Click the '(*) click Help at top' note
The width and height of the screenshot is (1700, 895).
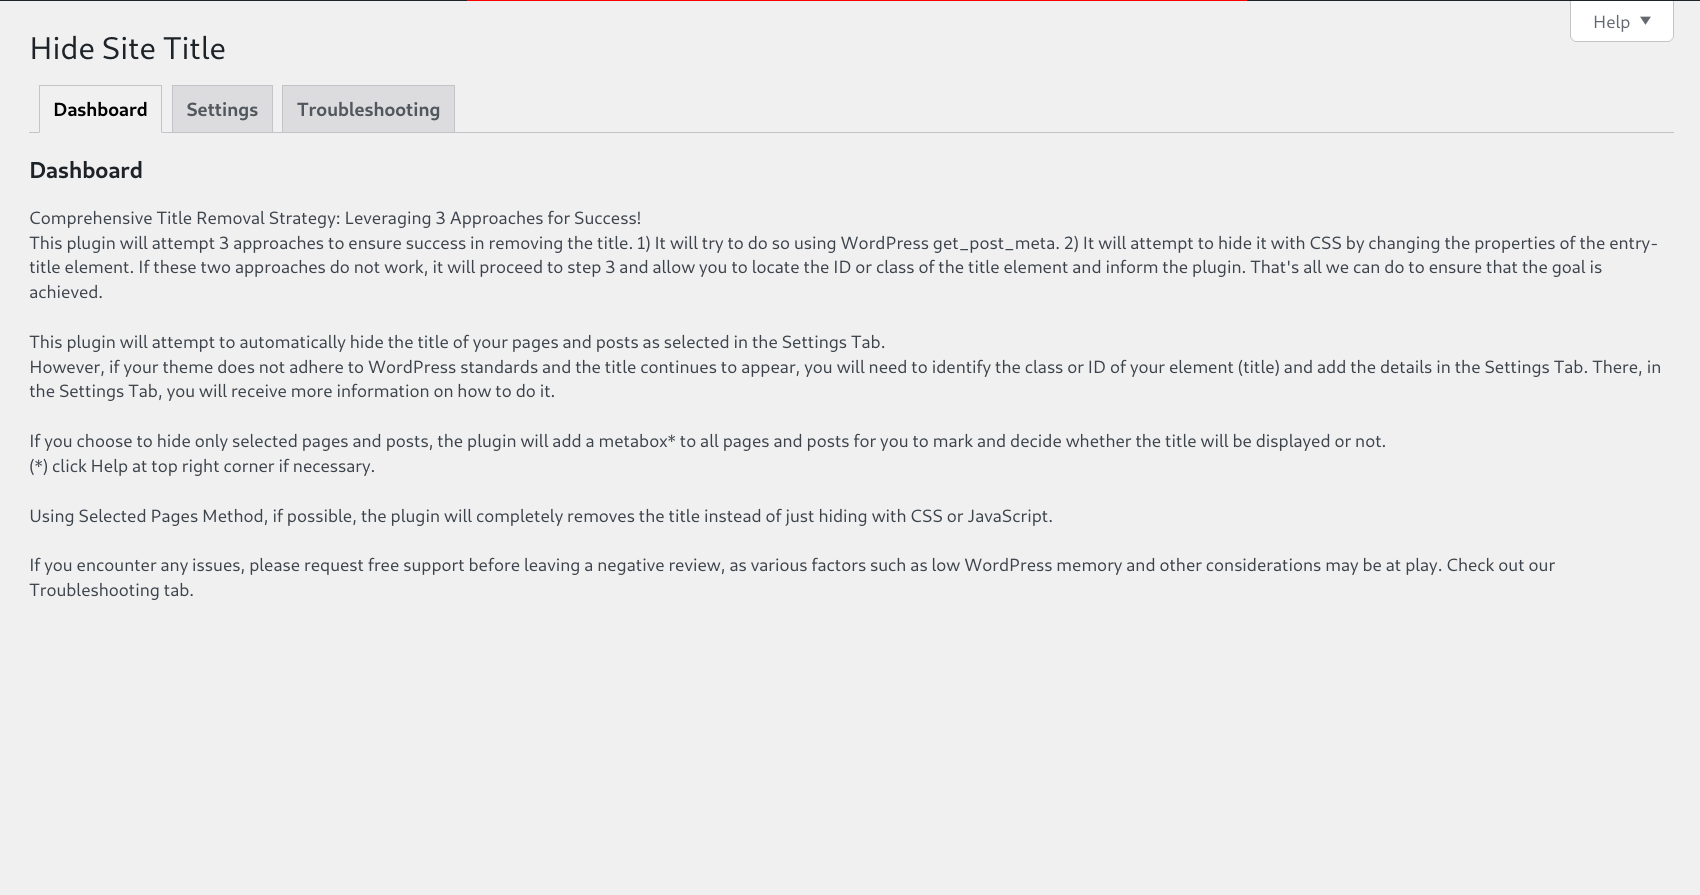202,466
